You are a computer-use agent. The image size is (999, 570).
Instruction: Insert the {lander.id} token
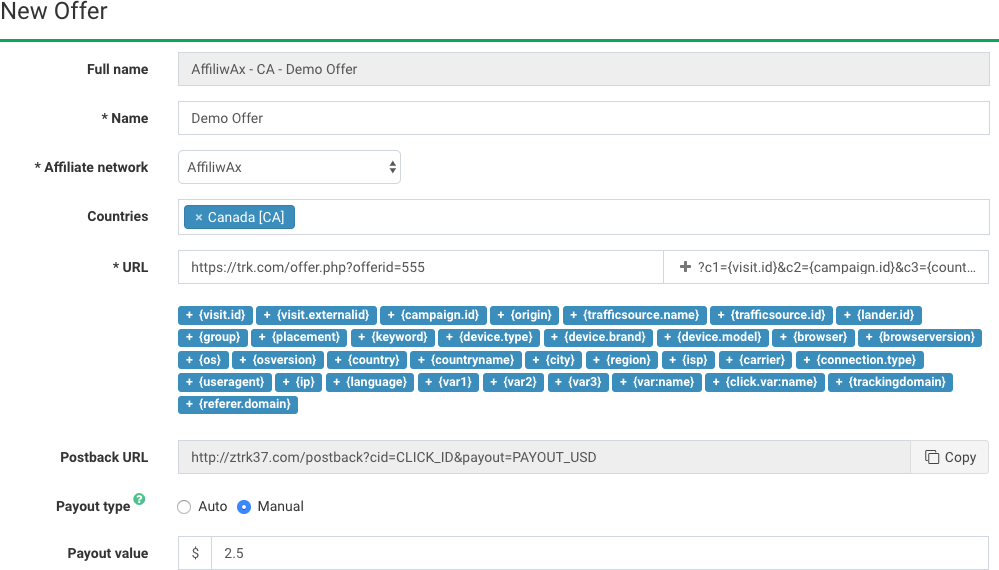(x=879, y=315)
